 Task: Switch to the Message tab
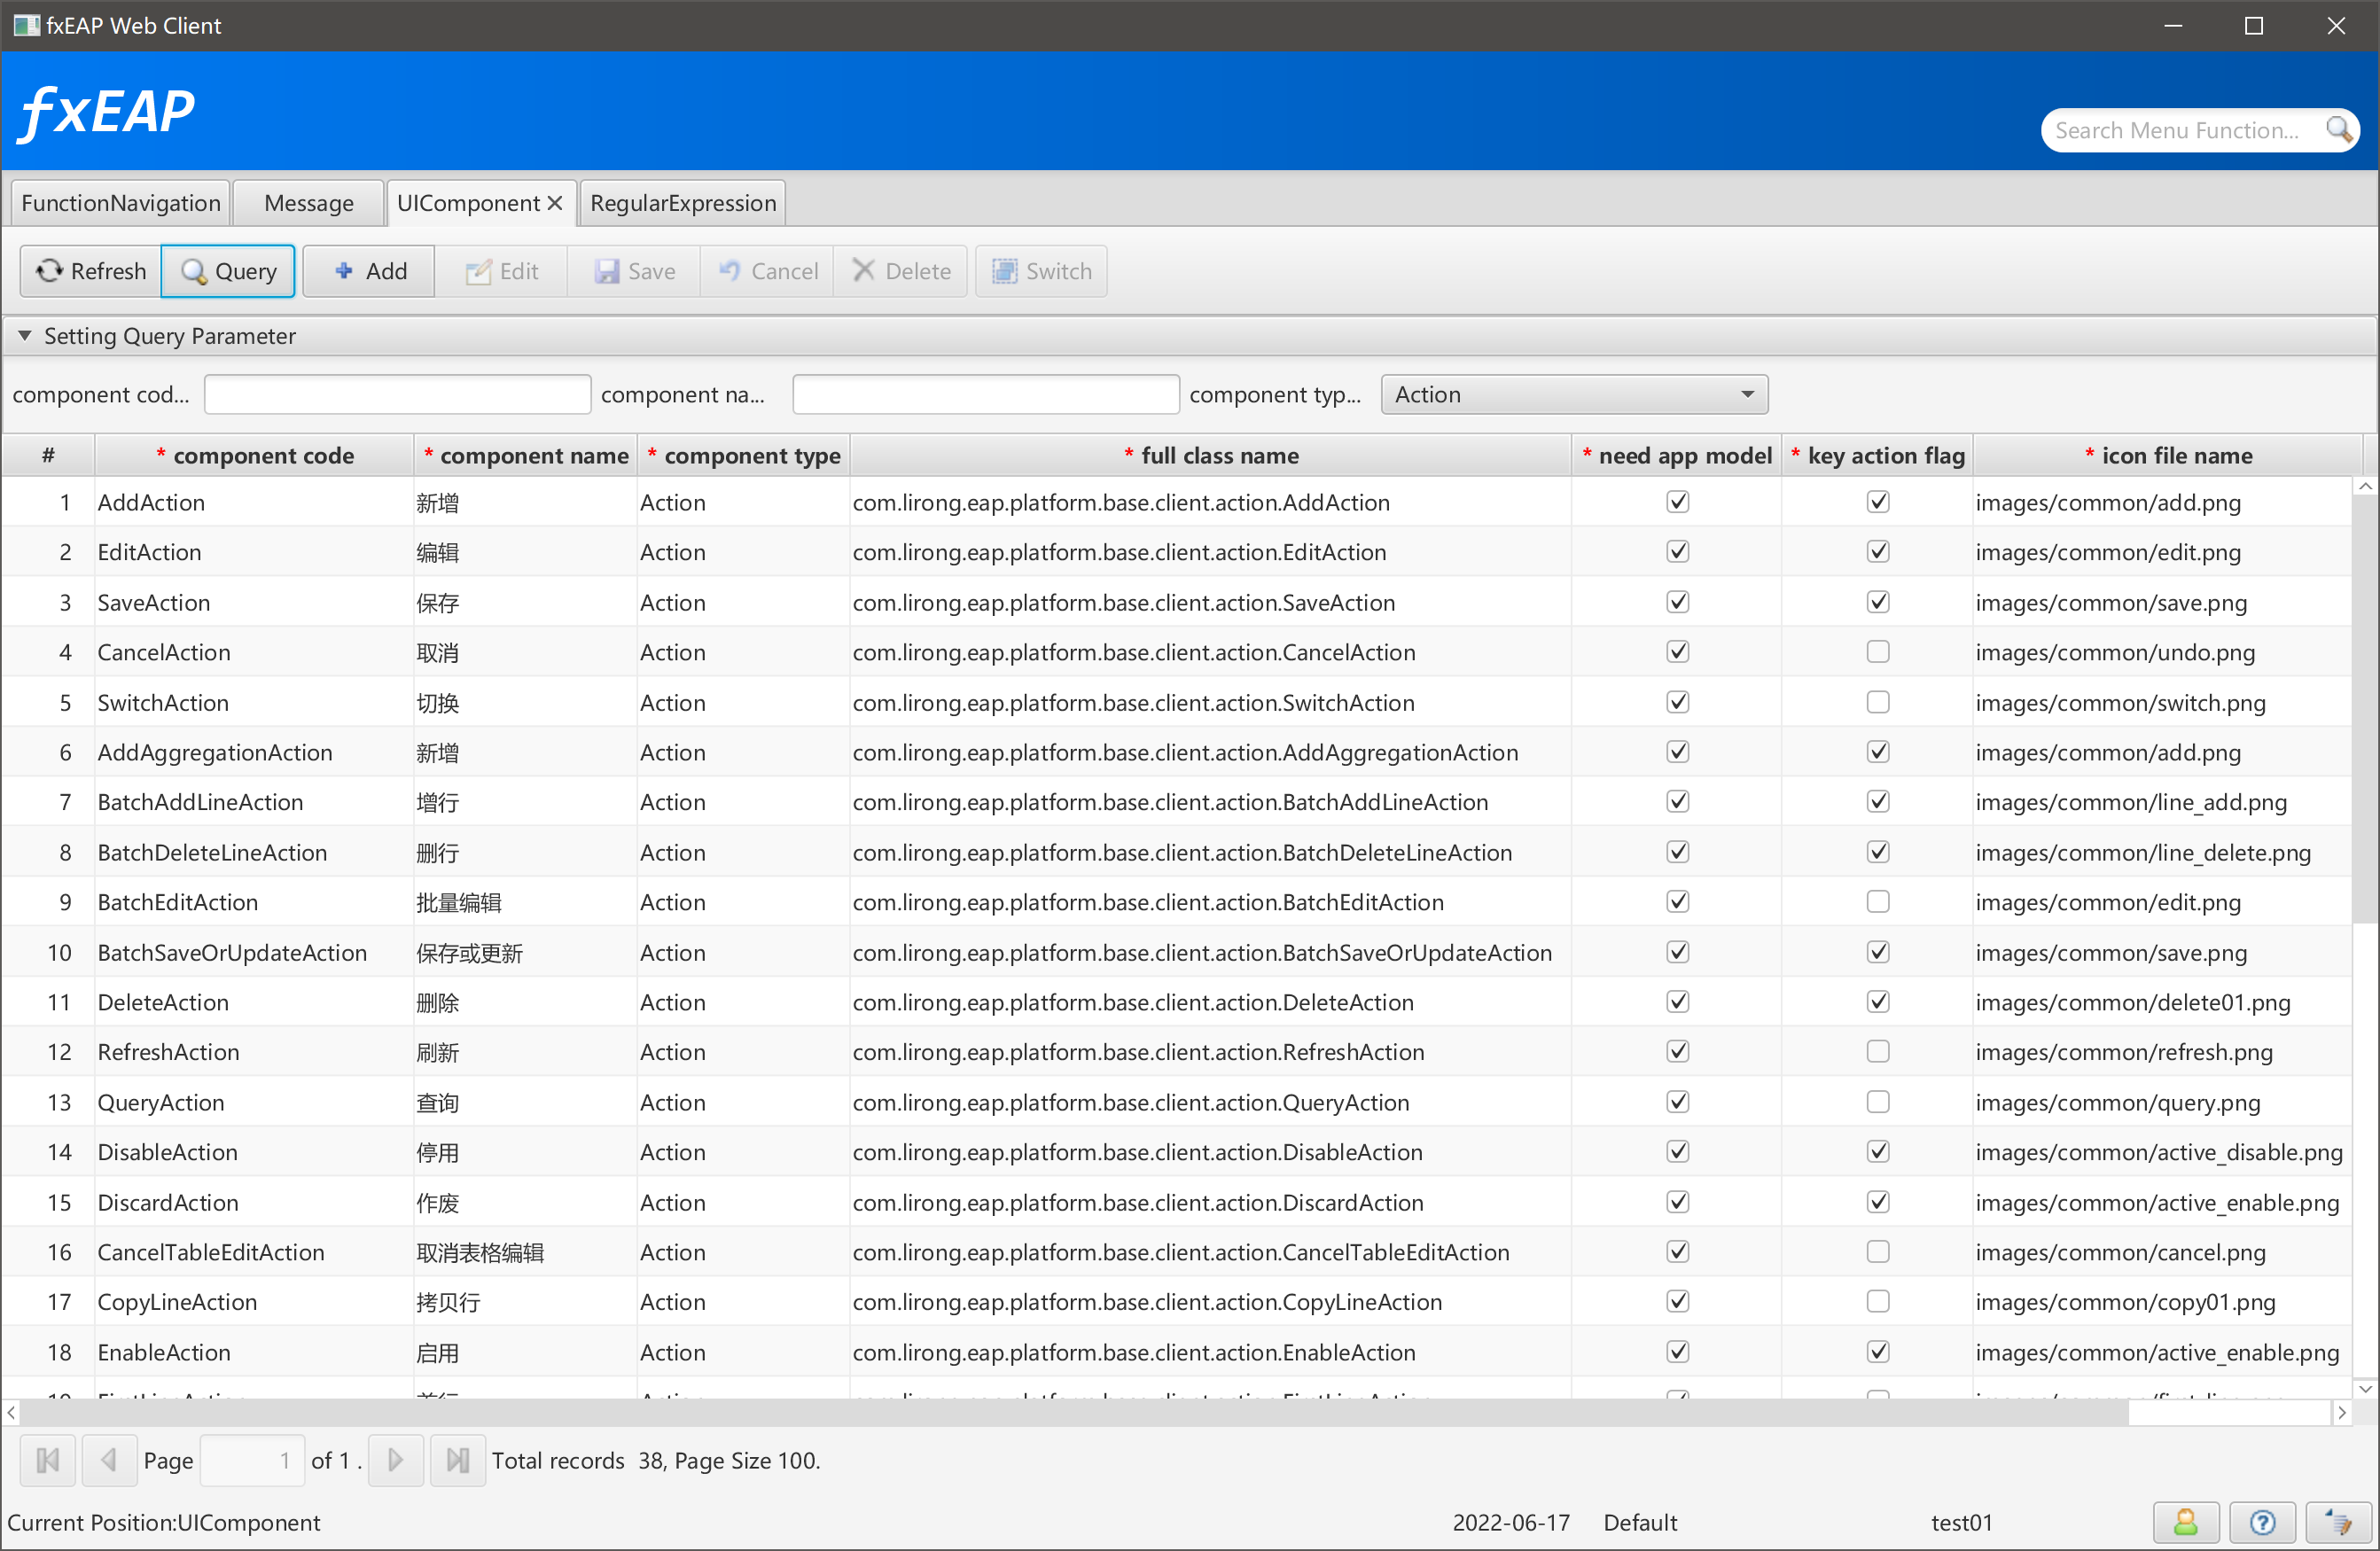tap(309, 203)
